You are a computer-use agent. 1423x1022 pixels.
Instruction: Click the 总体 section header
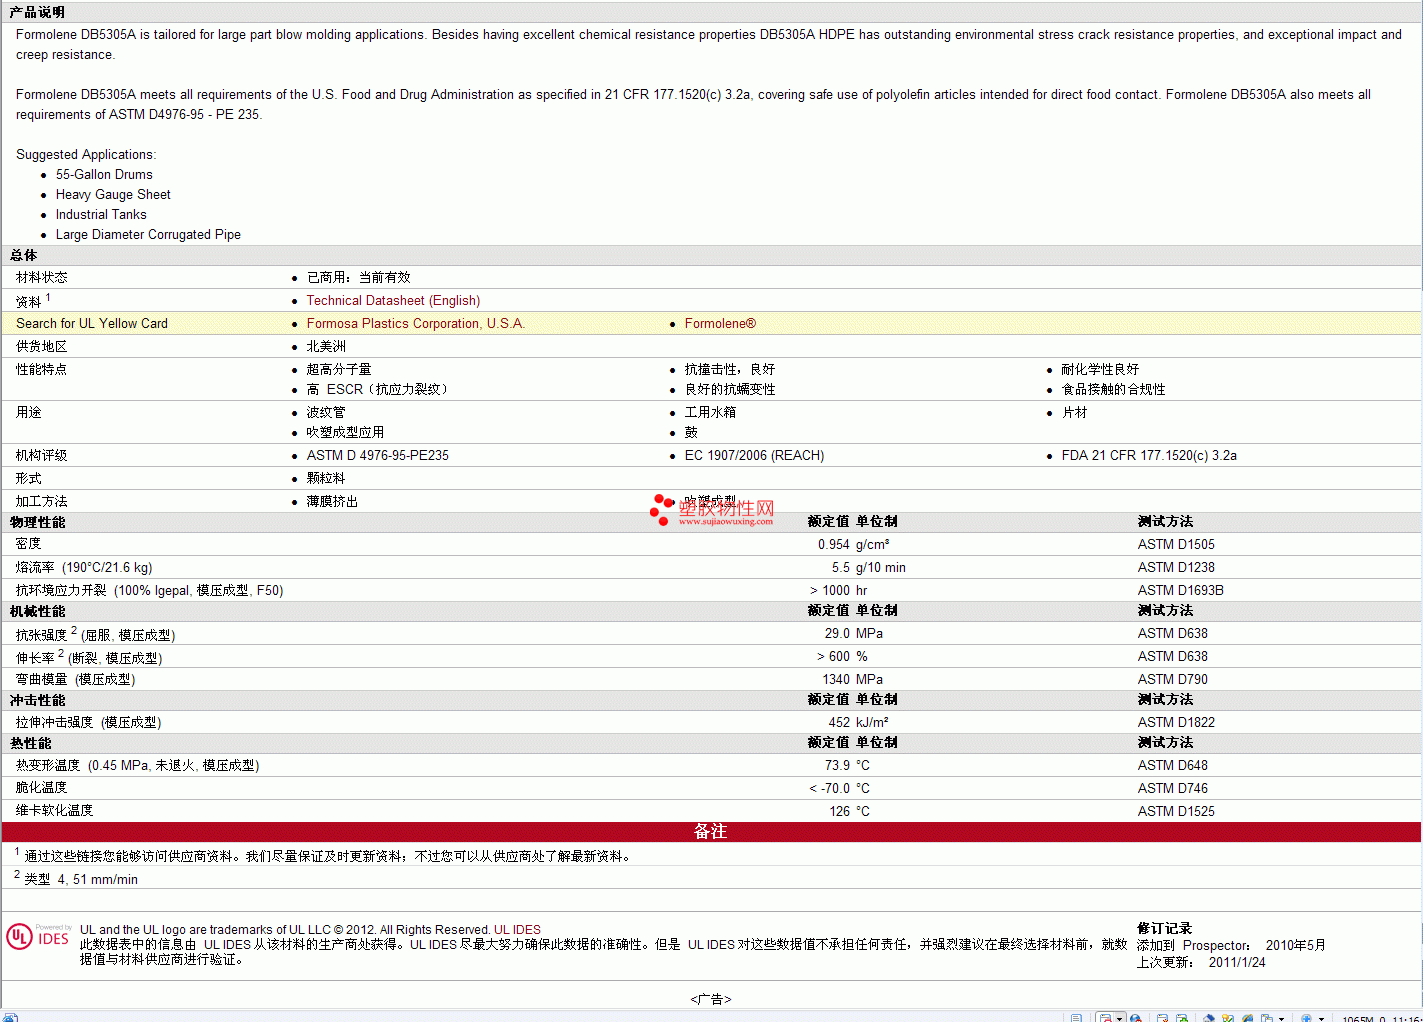coord(24,256)
